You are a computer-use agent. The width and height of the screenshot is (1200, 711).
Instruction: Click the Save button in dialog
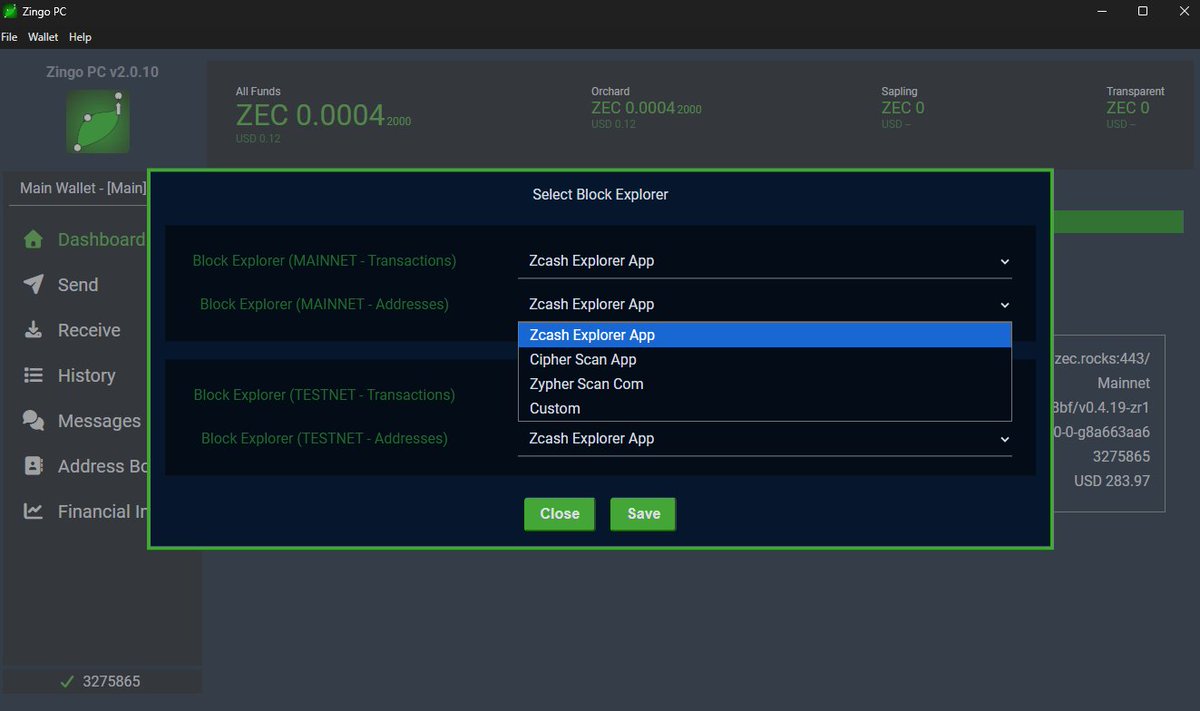[x=643, y=514]
